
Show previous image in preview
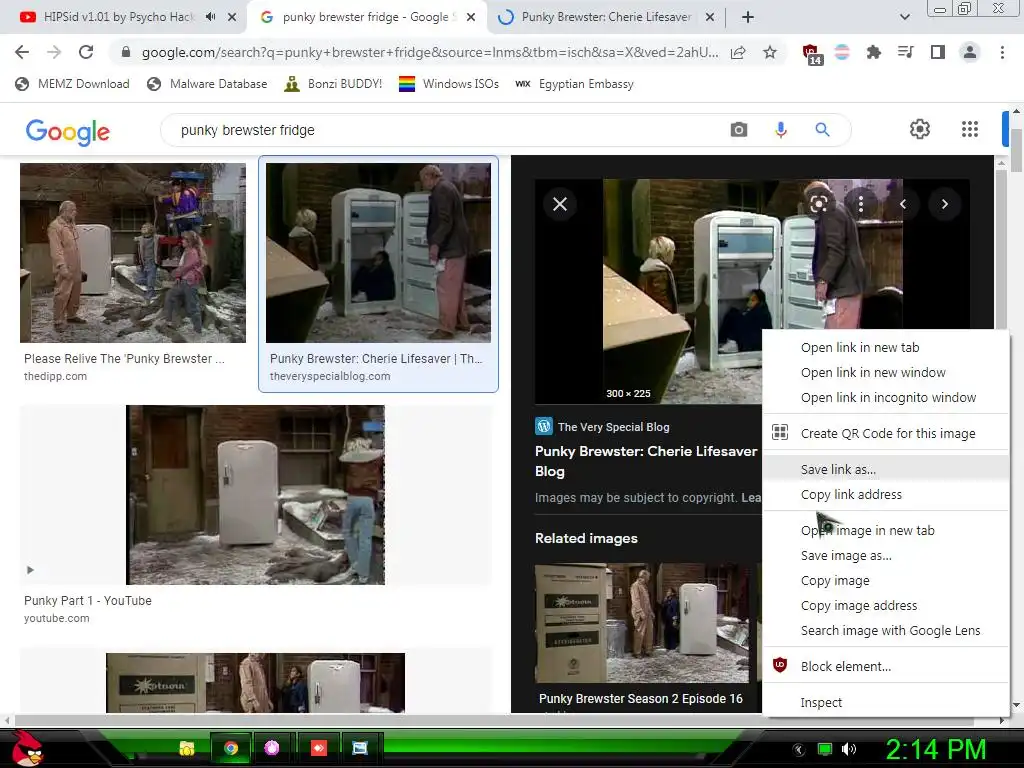[x=903, y=204]
